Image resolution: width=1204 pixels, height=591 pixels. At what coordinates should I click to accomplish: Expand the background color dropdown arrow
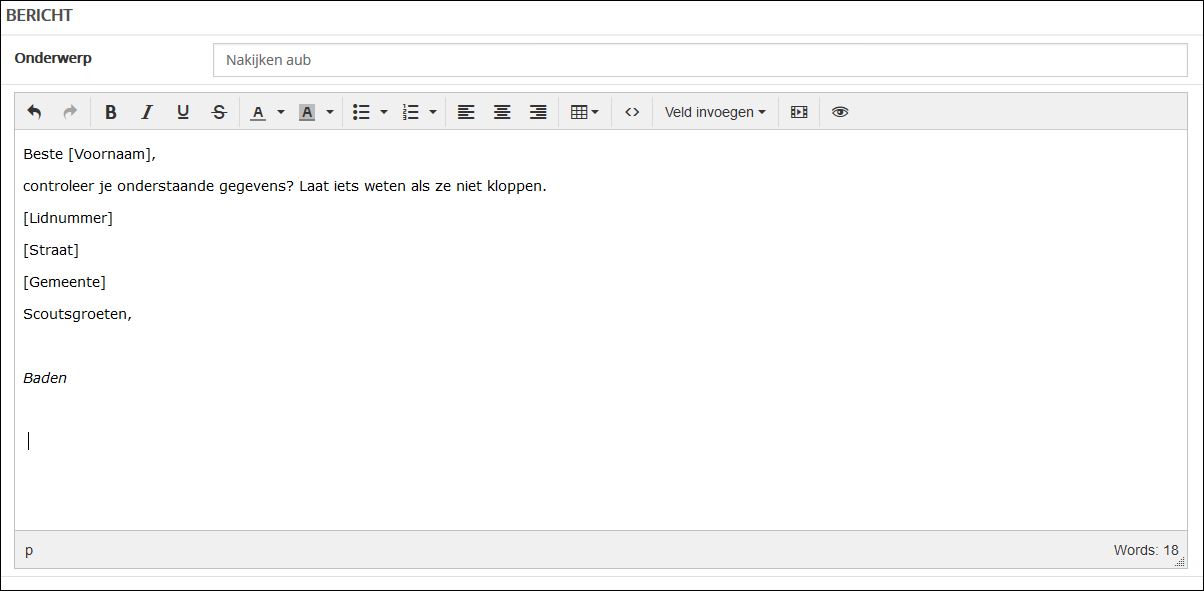coord(330,112)
